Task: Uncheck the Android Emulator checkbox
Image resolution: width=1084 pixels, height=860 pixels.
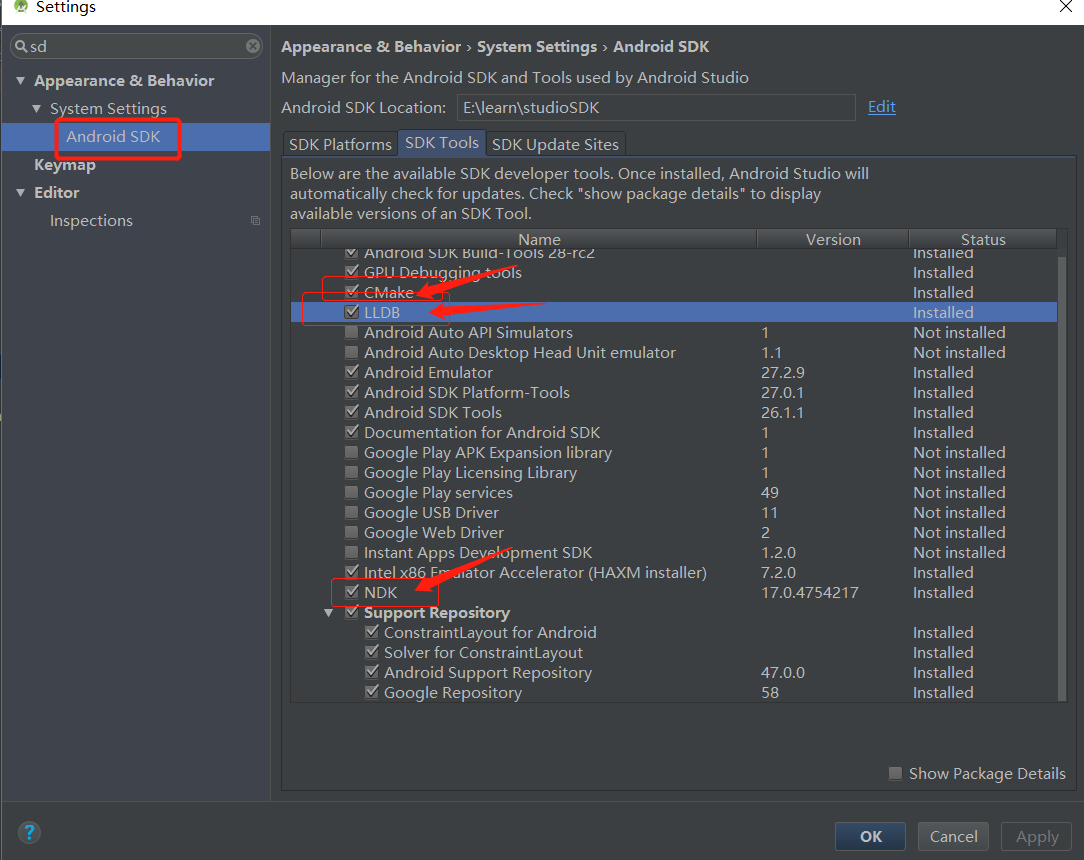Action: pos(352,372)
